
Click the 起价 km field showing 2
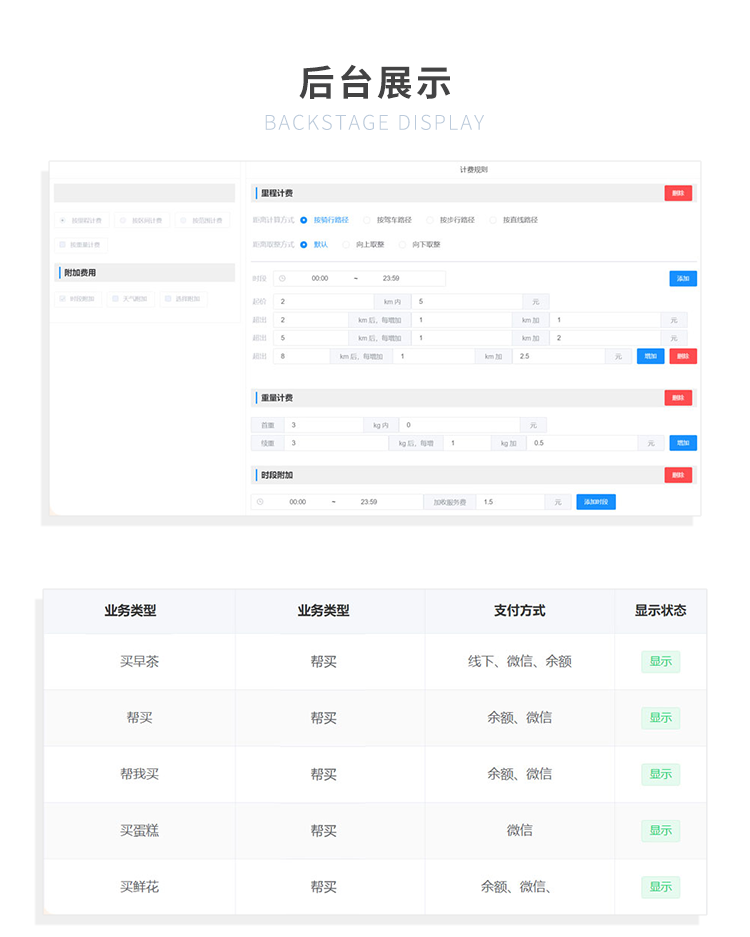[324, 302]
